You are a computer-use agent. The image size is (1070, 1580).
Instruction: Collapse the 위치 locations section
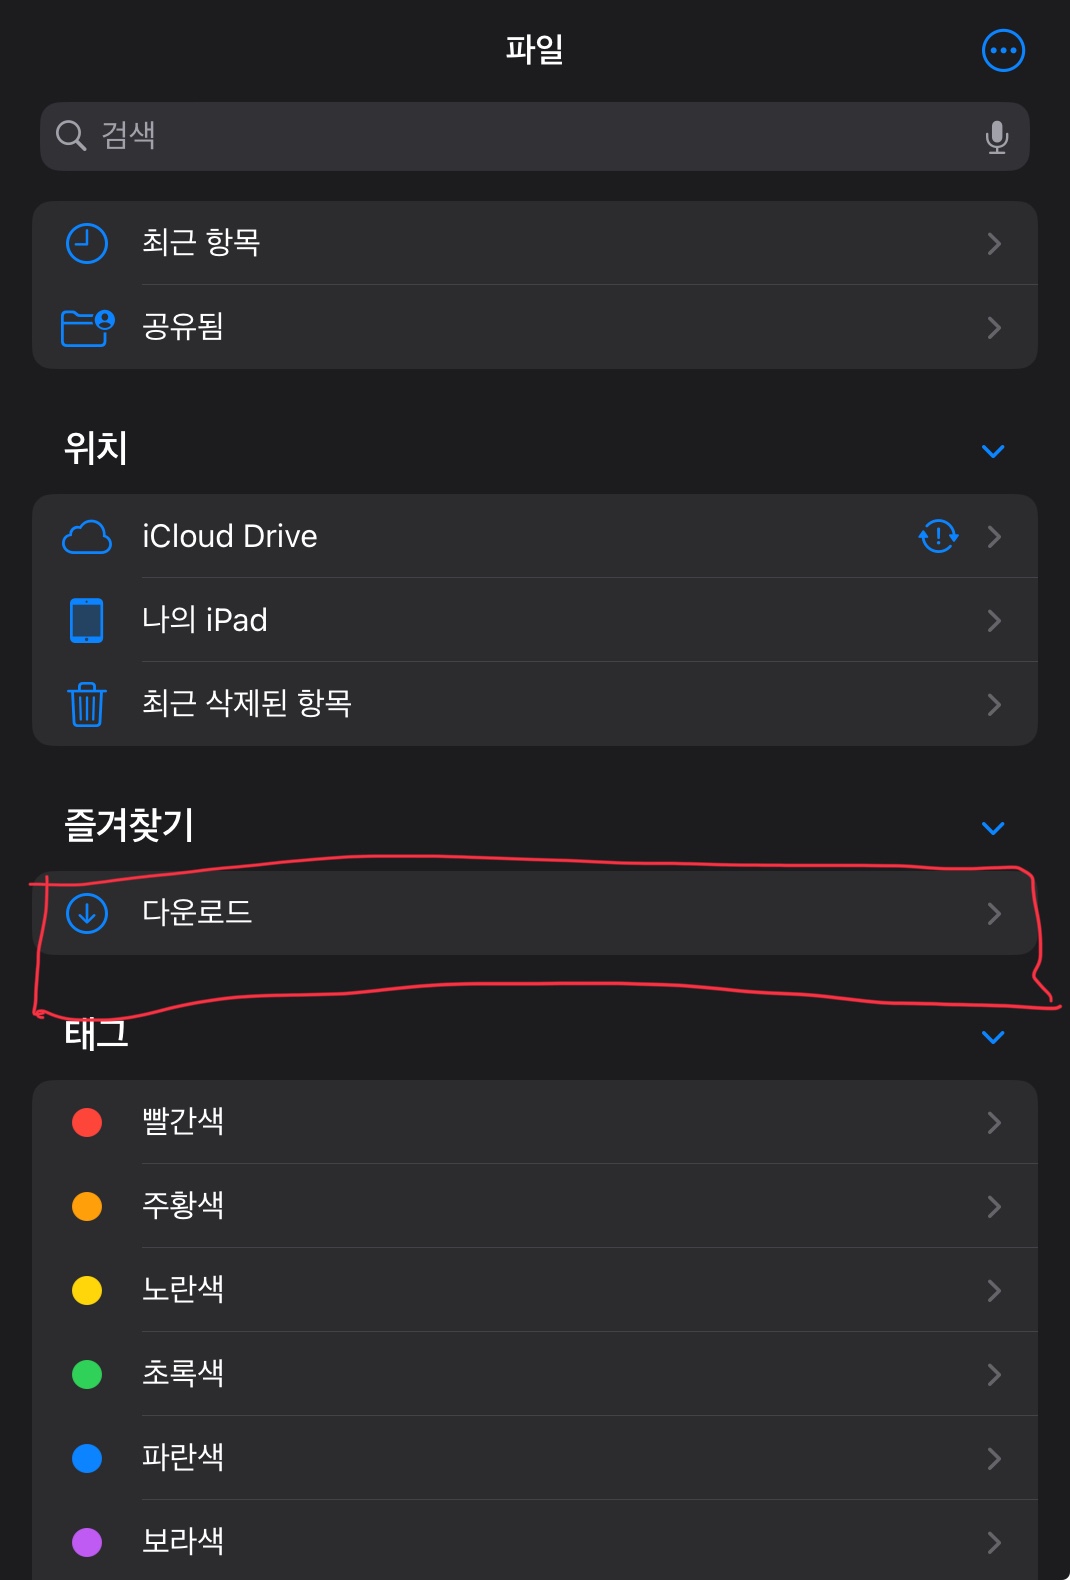tap(993, 451)
